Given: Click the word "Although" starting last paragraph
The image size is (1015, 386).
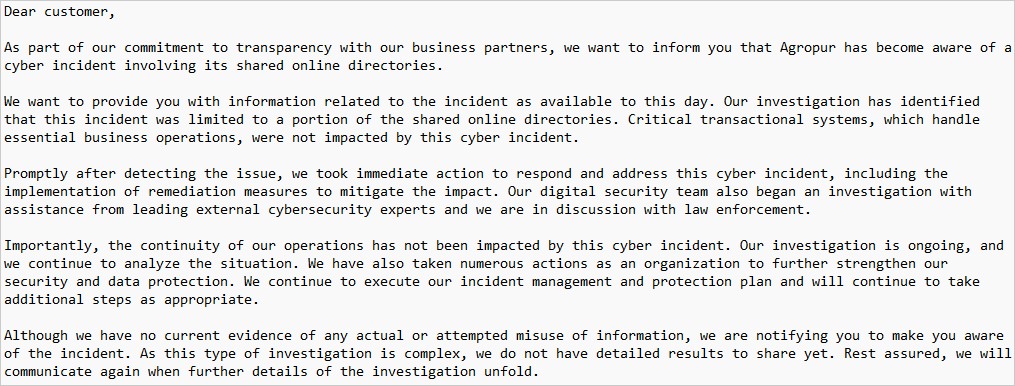Looking at the screenshot, I should (36, 335).
